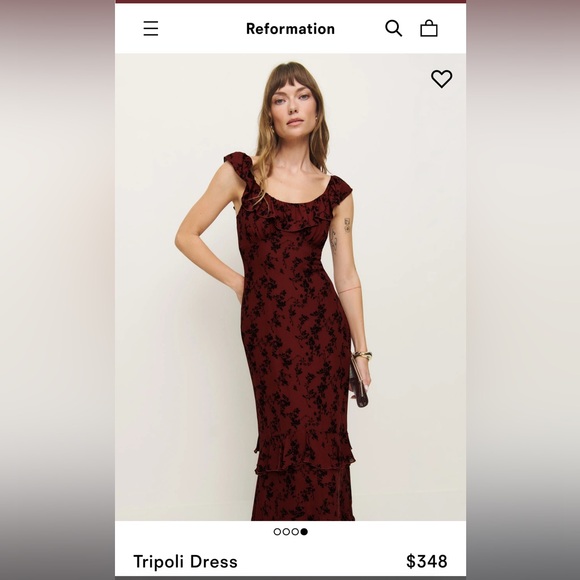The height and width of the screenshot is (580, 580).
Task: Show the first product photo via the carousel dot
Action: click(277, 532)
